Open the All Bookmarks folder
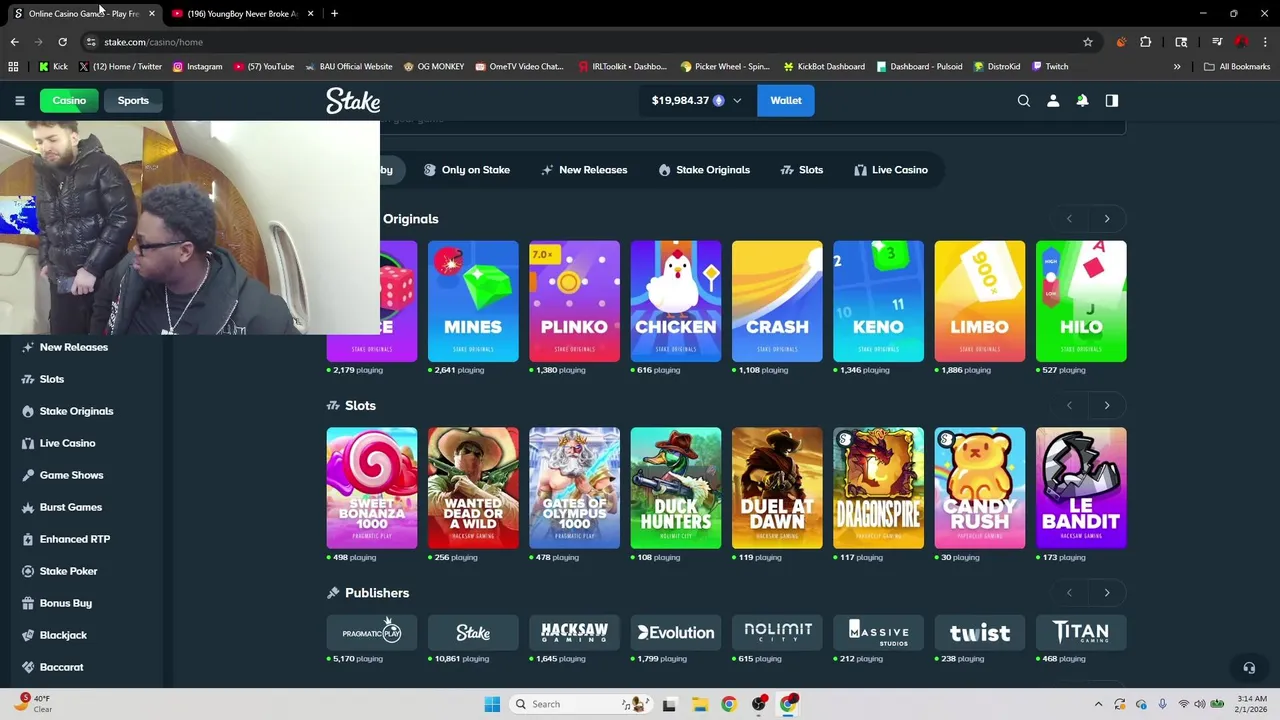The image size is (1280, 720). [1237, 67]
